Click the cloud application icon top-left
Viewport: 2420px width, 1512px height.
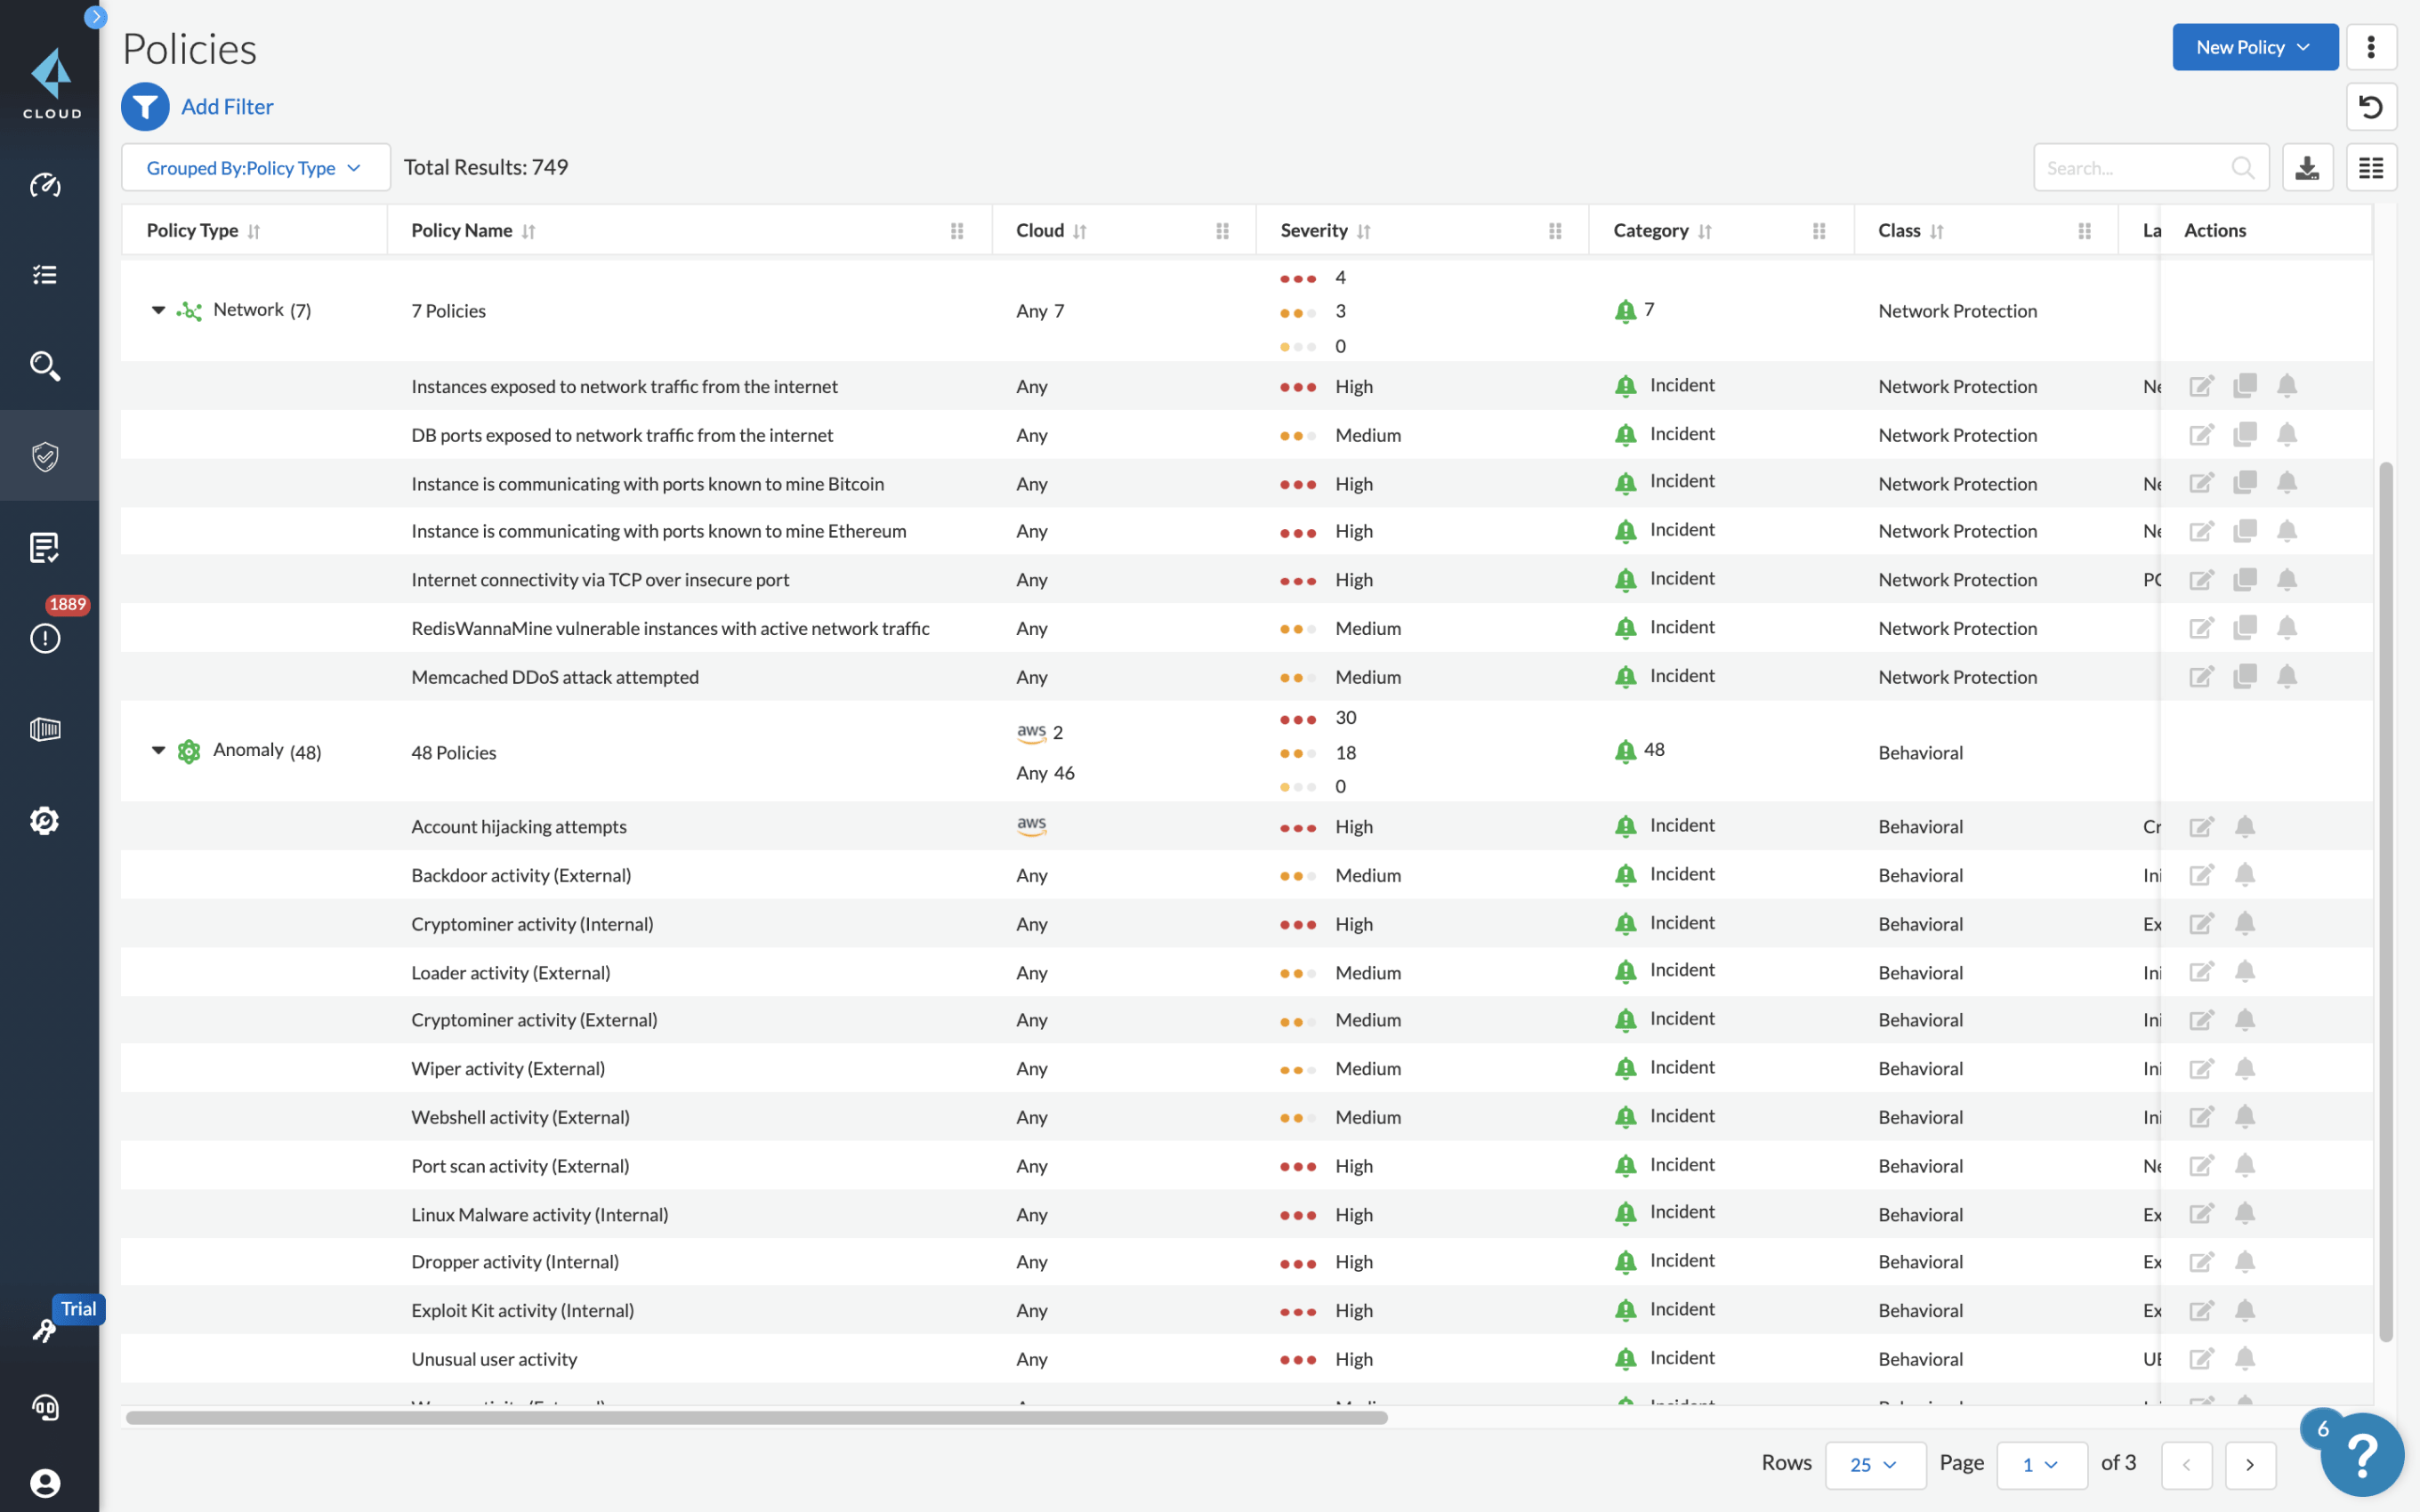tap(47, 76)
